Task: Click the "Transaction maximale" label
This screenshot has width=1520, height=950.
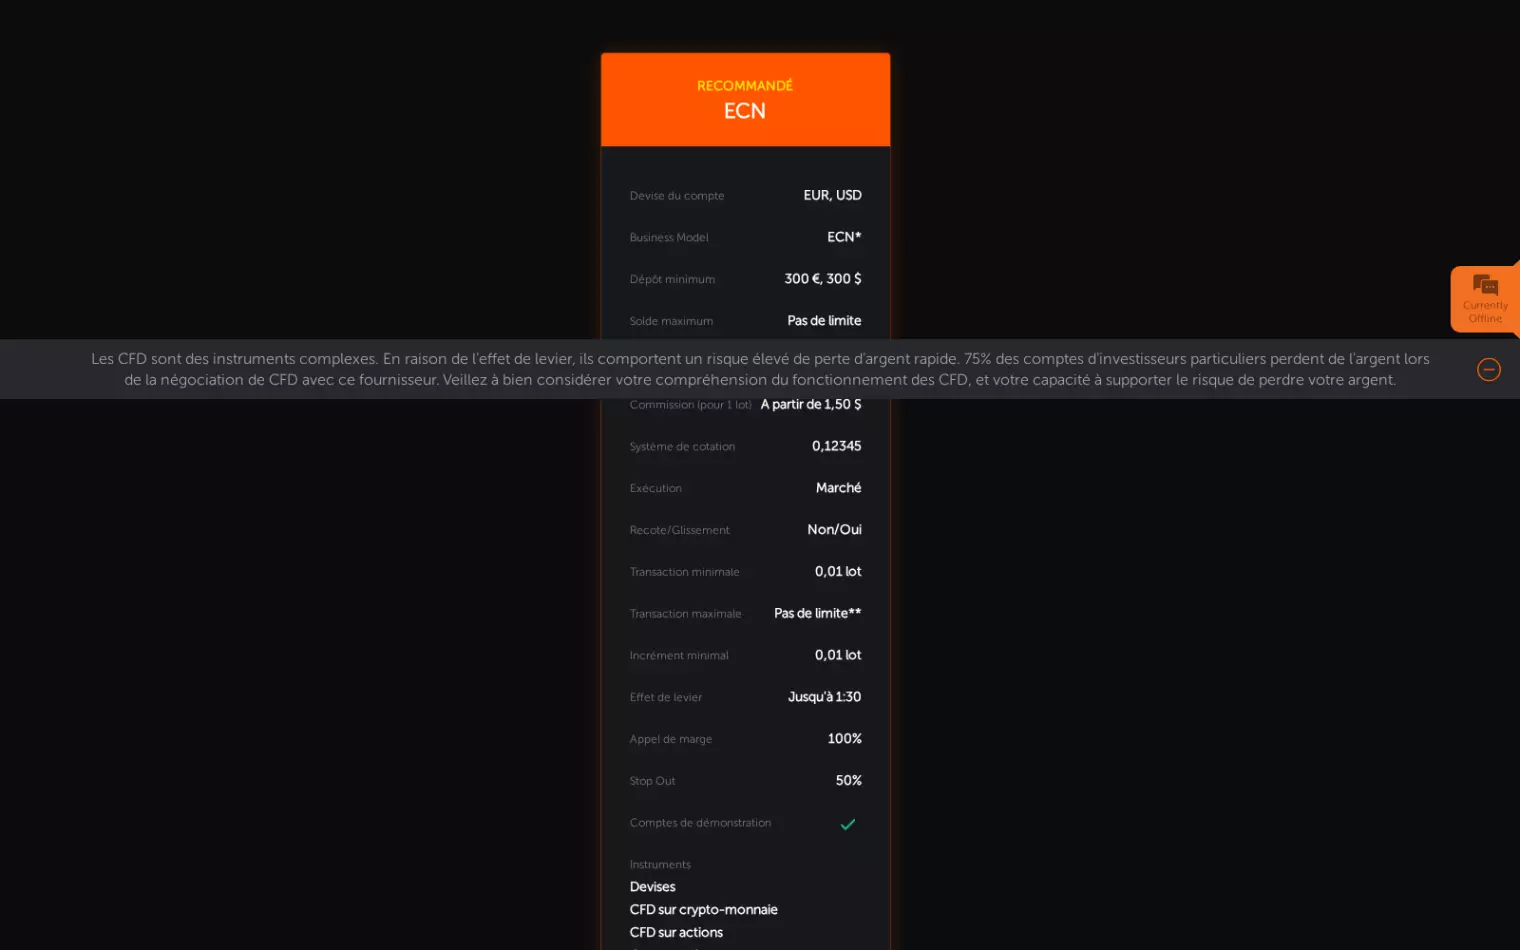Action: 686,615
